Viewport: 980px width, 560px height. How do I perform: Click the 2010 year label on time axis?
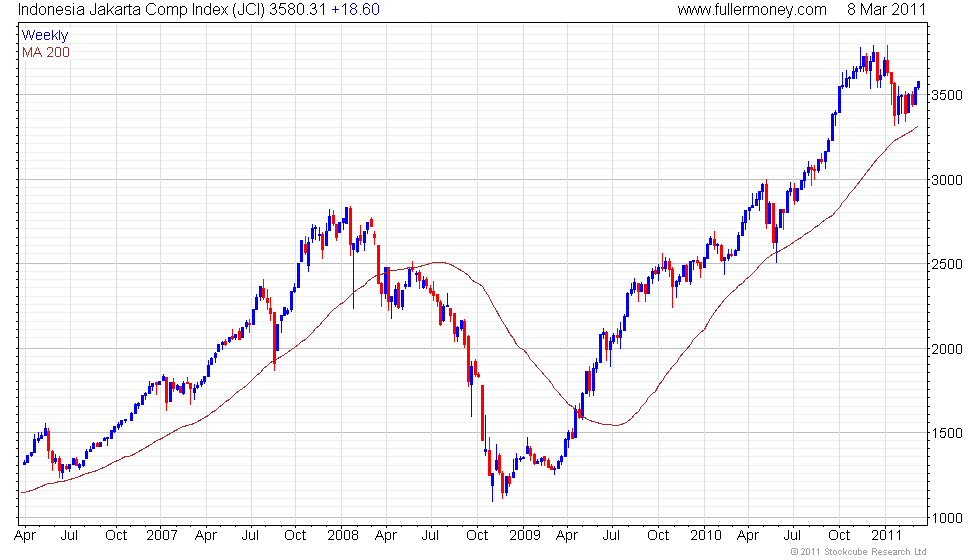tap(706, 536)
